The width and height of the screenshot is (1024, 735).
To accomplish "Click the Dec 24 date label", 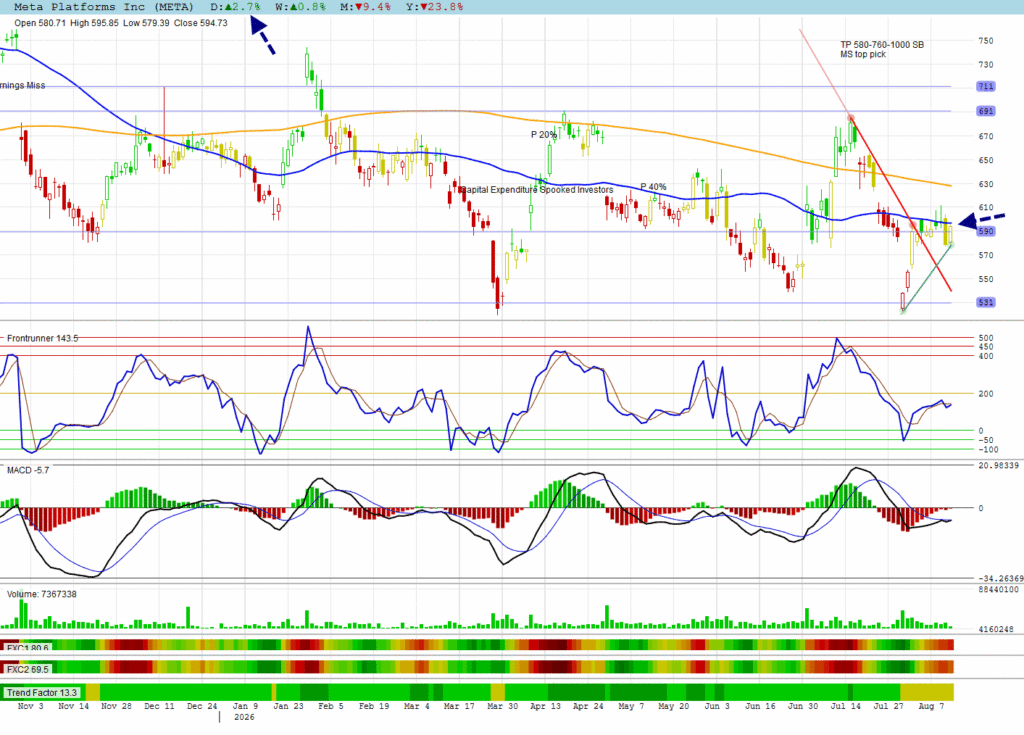I will coord(202,706).
